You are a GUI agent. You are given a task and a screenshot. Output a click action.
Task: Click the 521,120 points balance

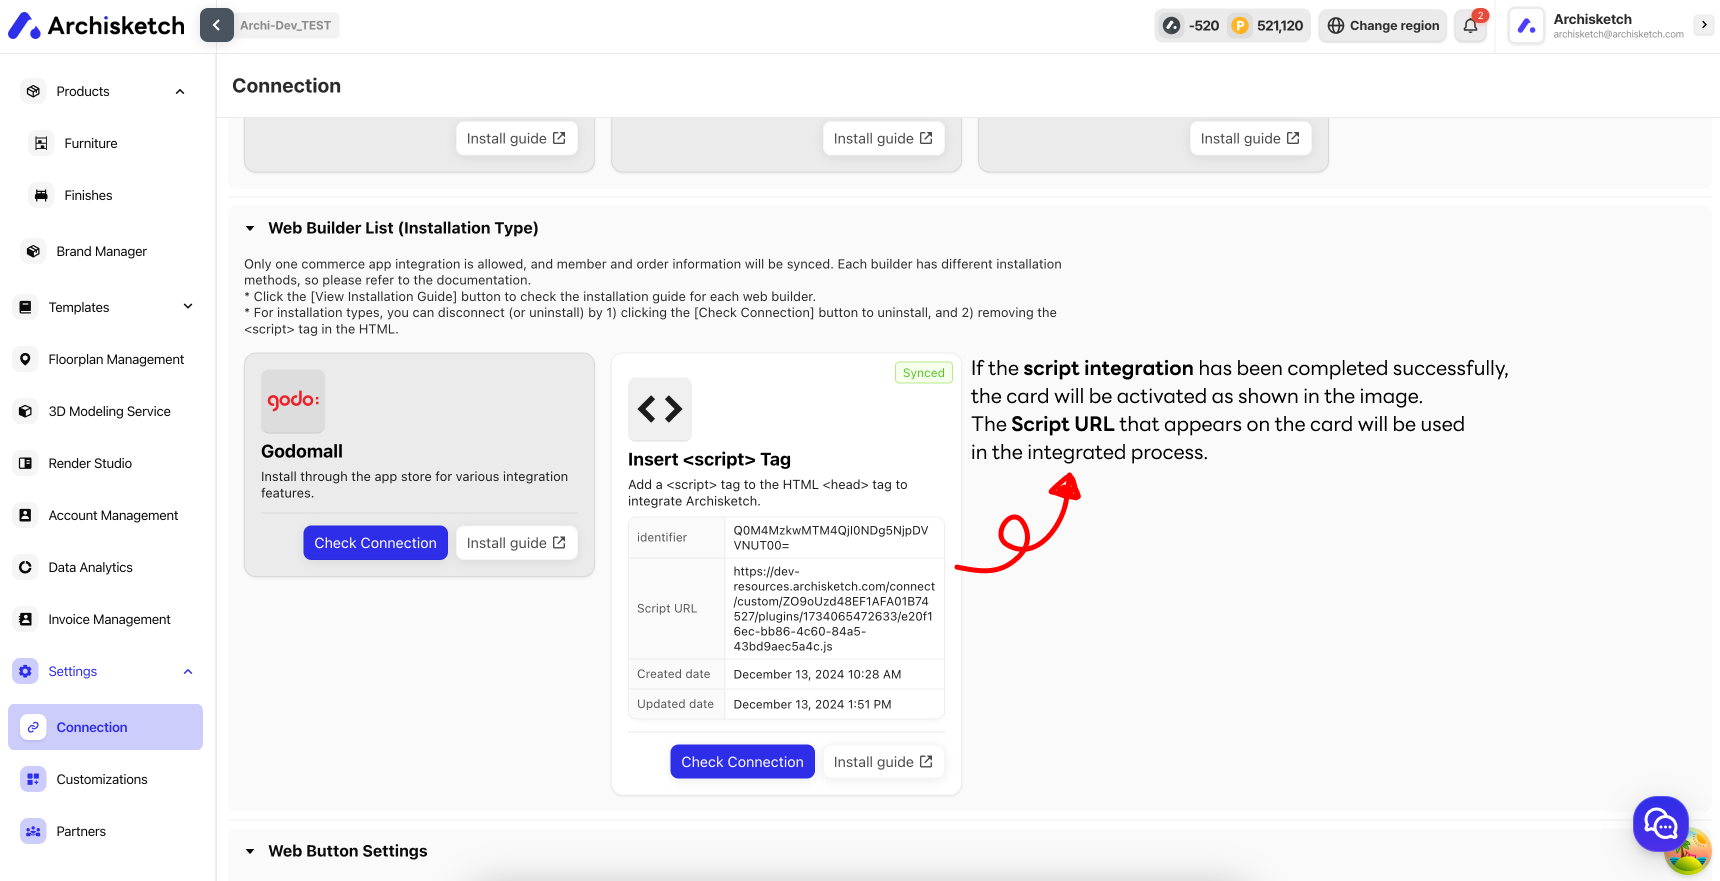tap(1280, 26)
